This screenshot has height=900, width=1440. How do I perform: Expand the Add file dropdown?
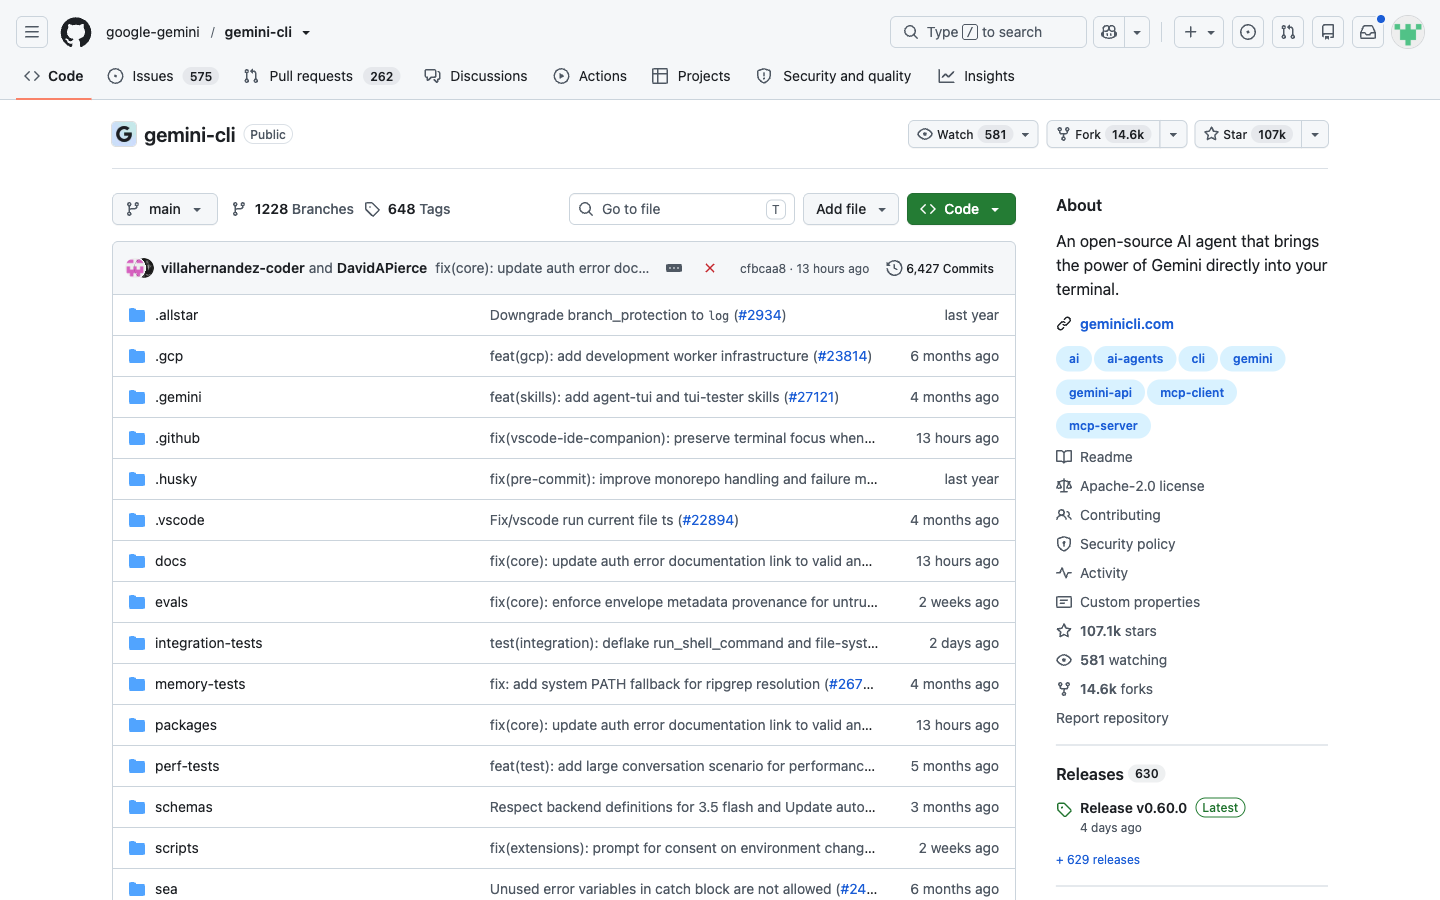point(851,209)
